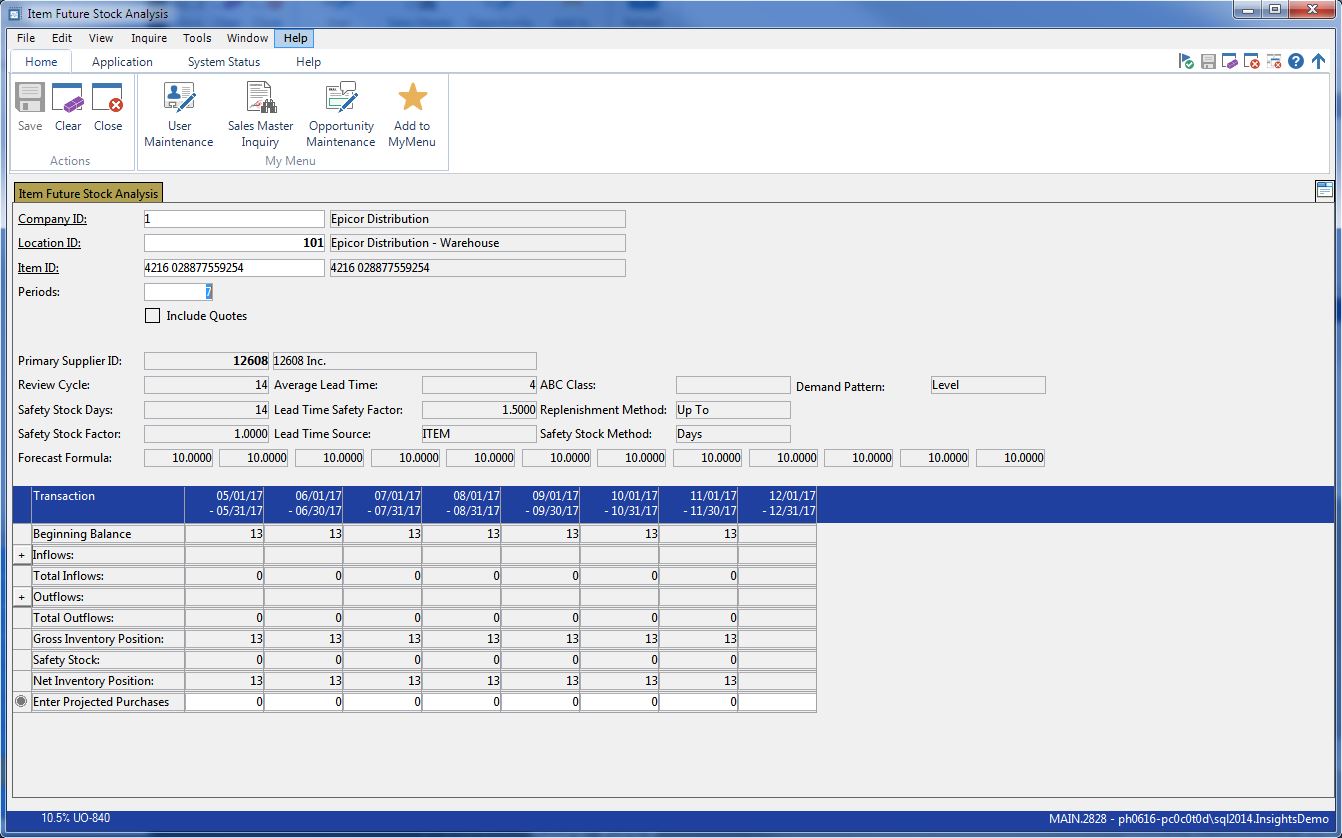The image size is (1342, 838).
Task: Expand the Outflows row
Action: click(22, 597)
